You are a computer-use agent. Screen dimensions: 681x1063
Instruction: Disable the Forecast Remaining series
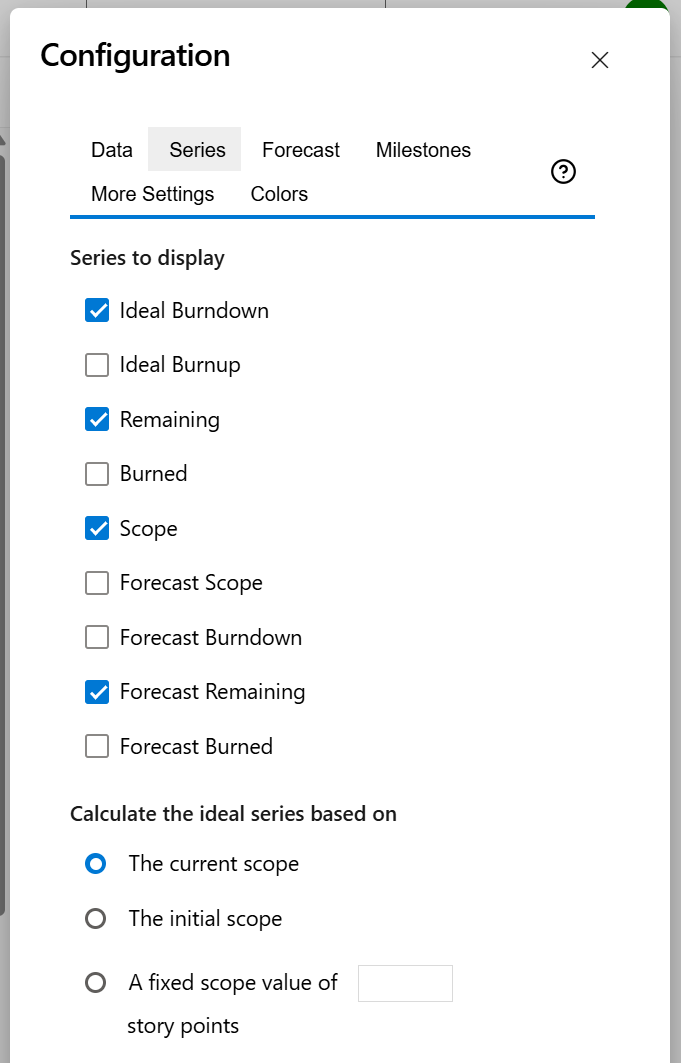[x=96, y=691]
